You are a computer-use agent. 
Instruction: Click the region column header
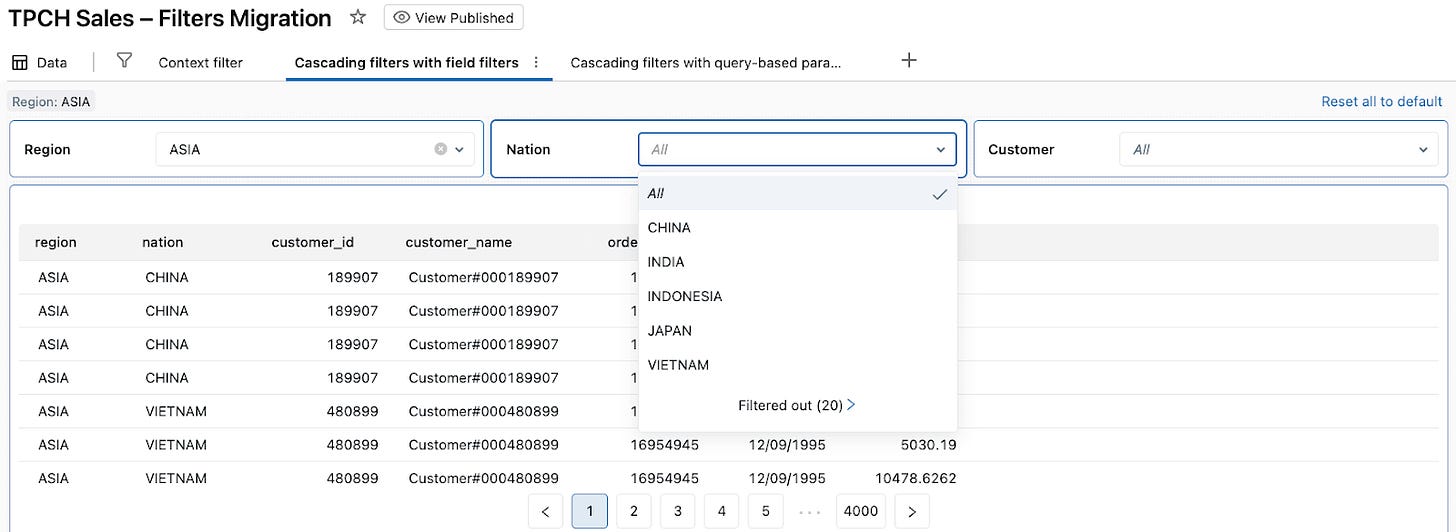pos(56,242)
